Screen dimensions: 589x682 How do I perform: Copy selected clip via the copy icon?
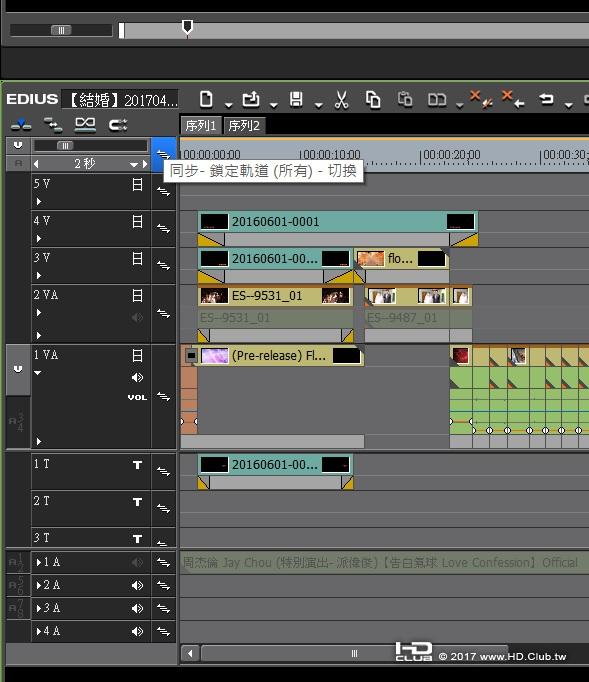373,100
